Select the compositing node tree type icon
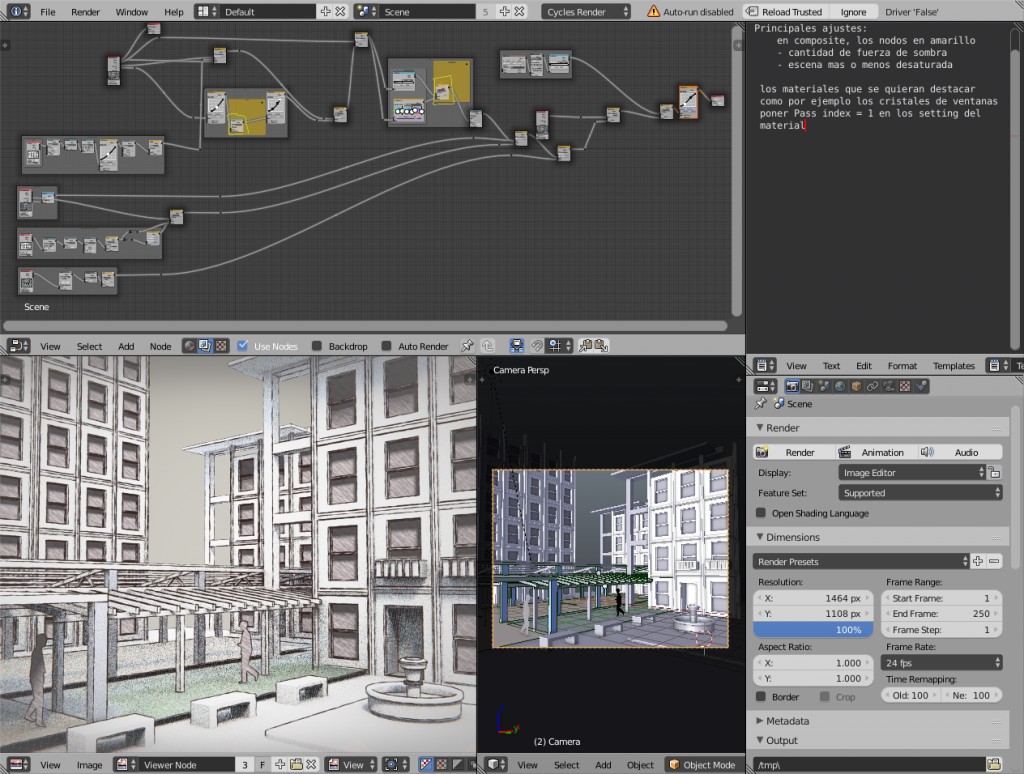The height and width of the screenshot is (774, 1024). click(205, 346)
